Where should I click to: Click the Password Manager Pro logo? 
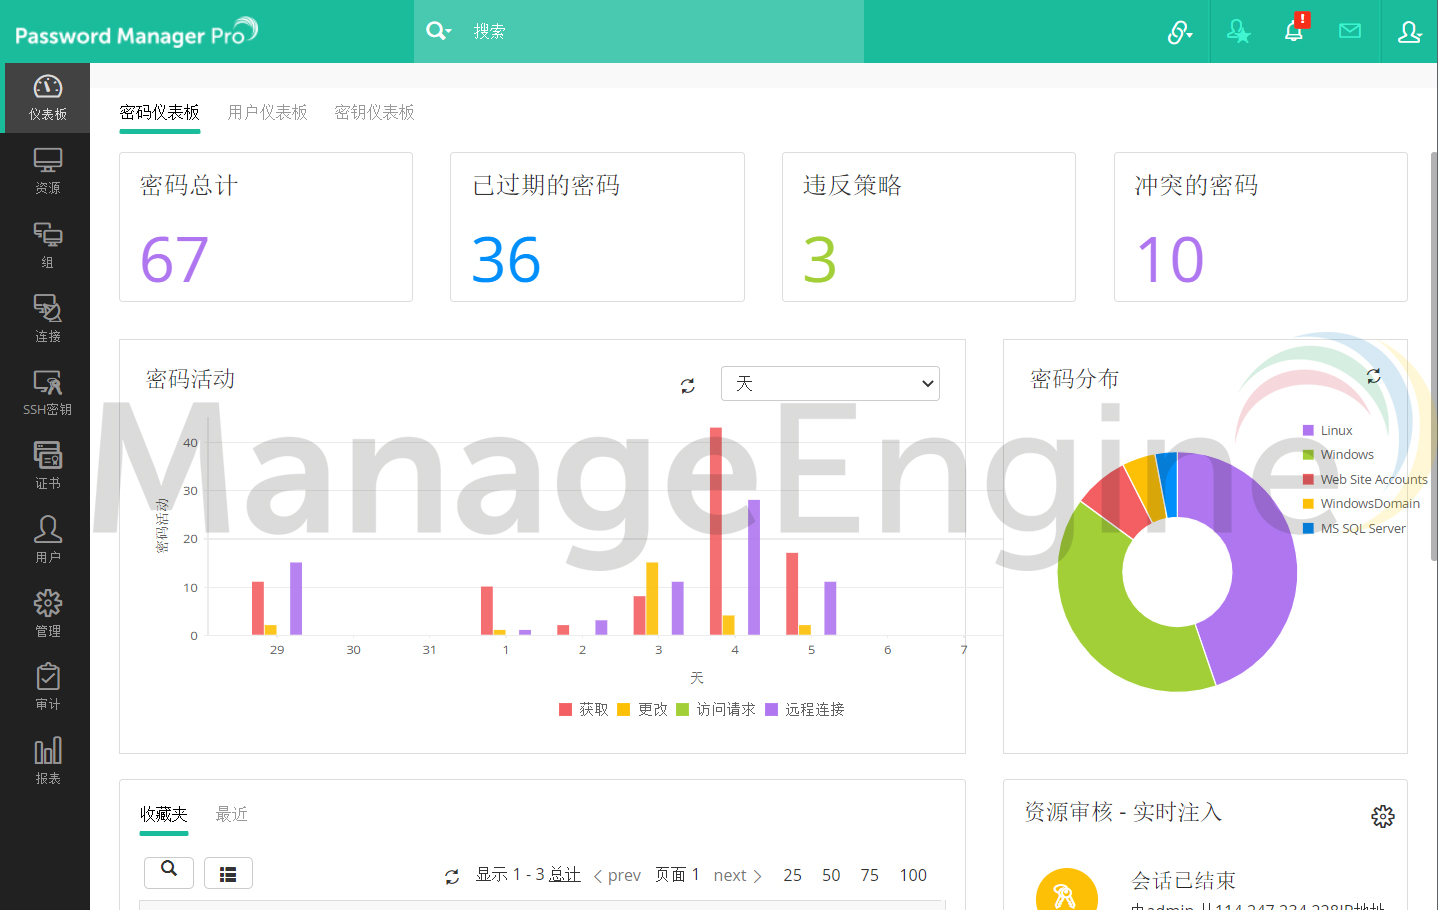point(136,32)
